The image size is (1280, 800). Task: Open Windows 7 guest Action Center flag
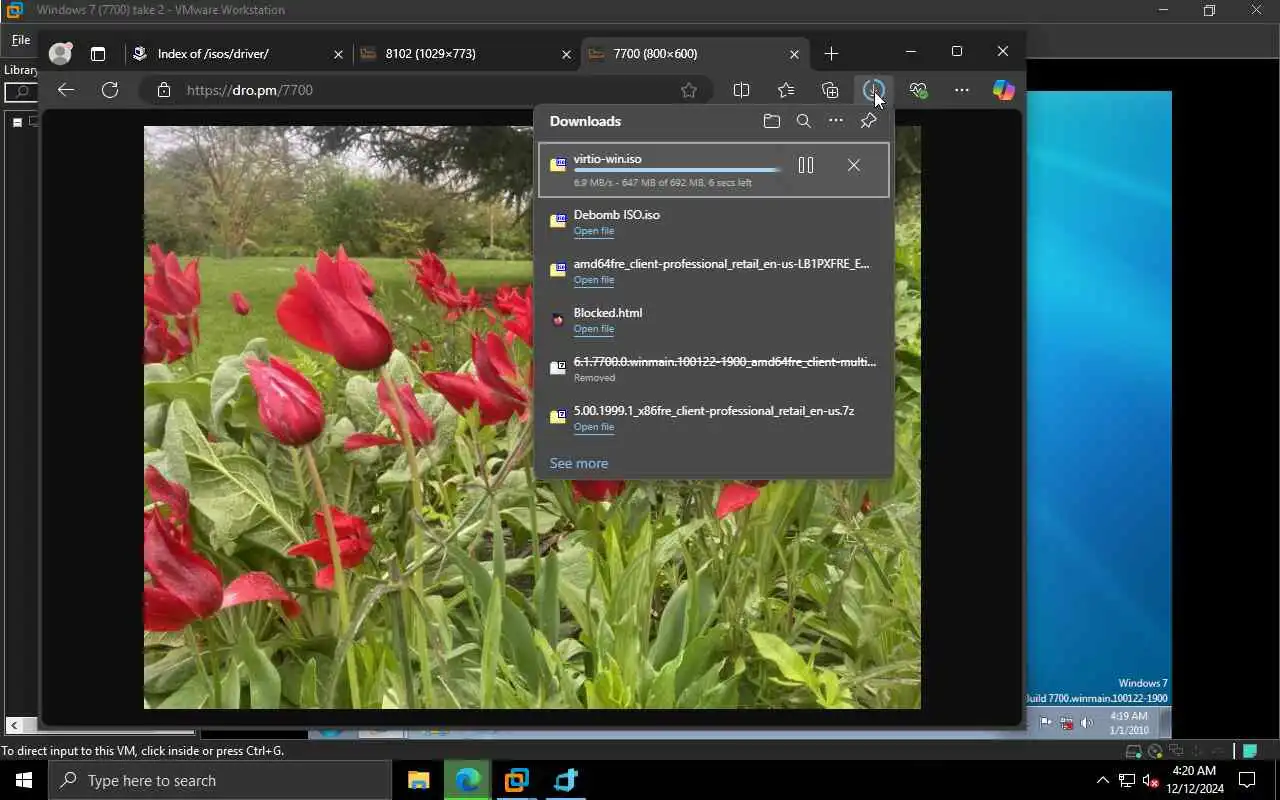1046,722
